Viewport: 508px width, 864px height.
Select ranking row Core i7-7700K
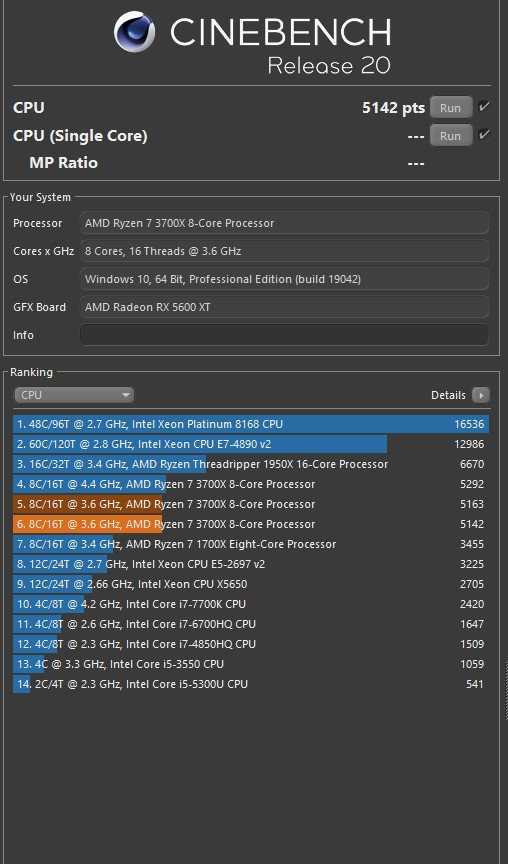pyautogui.click(x=251, y=604)
